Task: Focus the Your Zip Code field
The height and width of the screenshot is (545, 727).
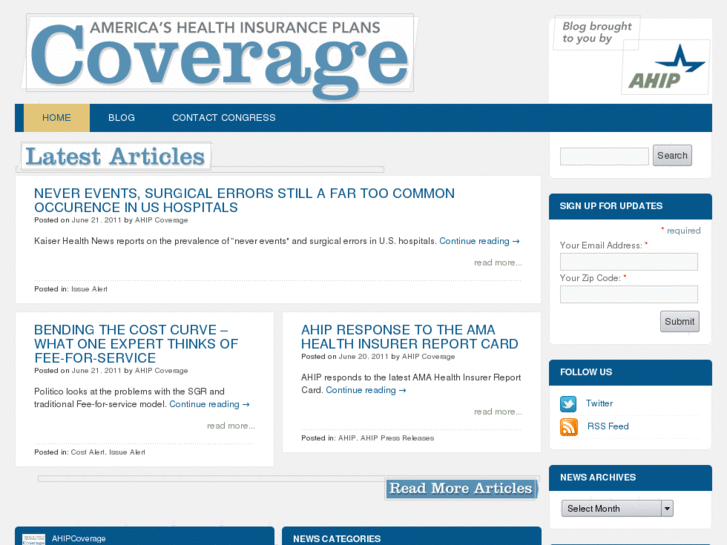Action: [x=629, y=295]
